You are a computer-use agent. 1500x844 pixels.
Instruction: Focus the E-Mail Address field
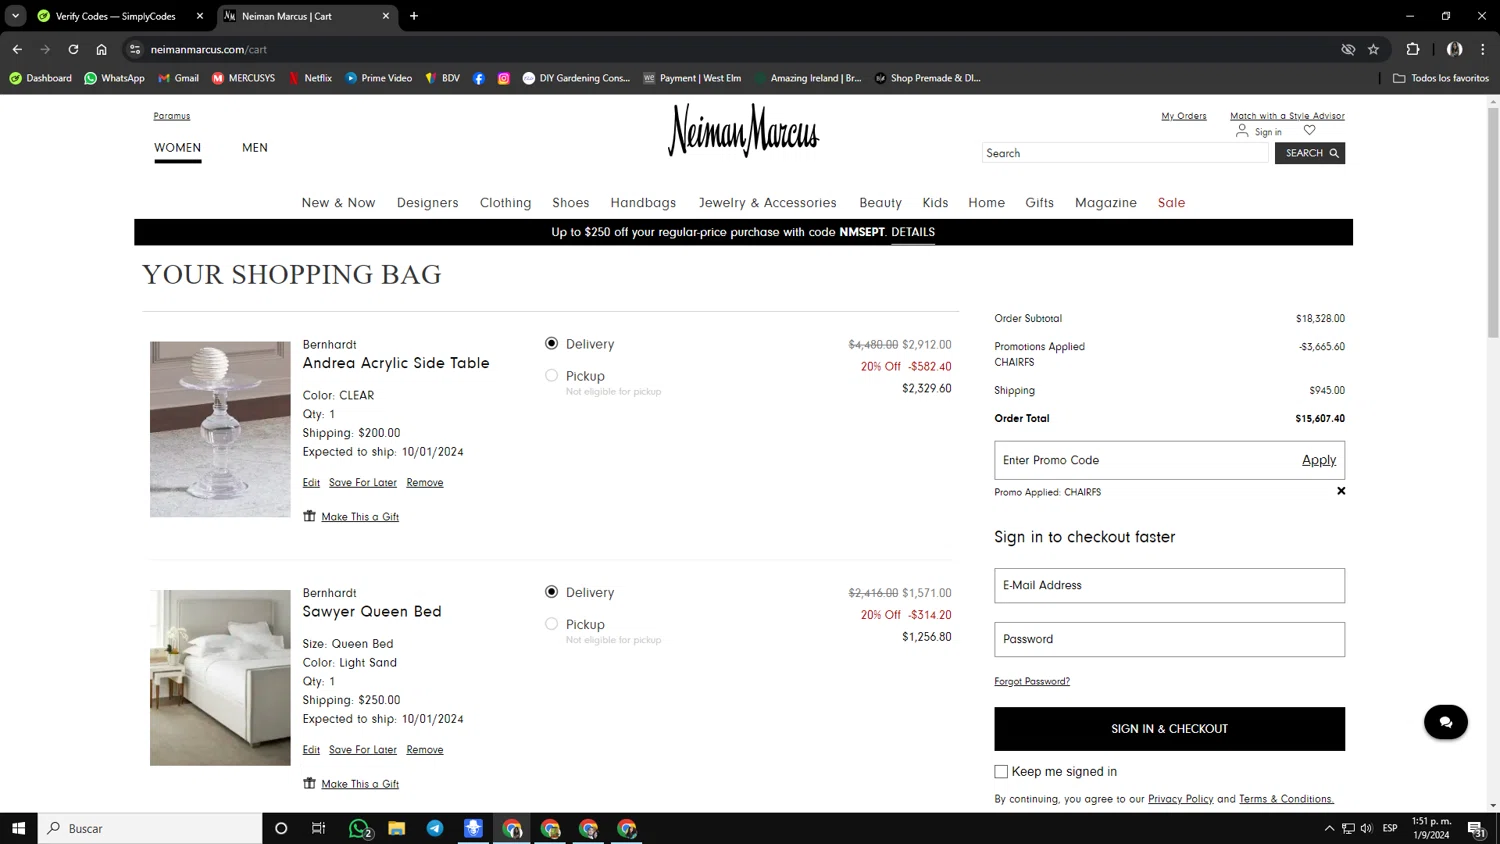coord(1169,586)
